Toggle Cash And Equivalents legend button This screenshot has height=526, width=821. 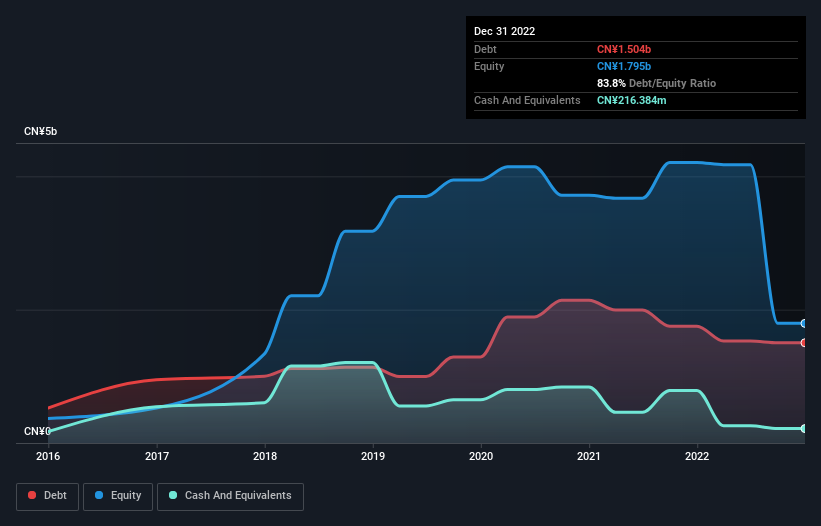tap(230, 496)
